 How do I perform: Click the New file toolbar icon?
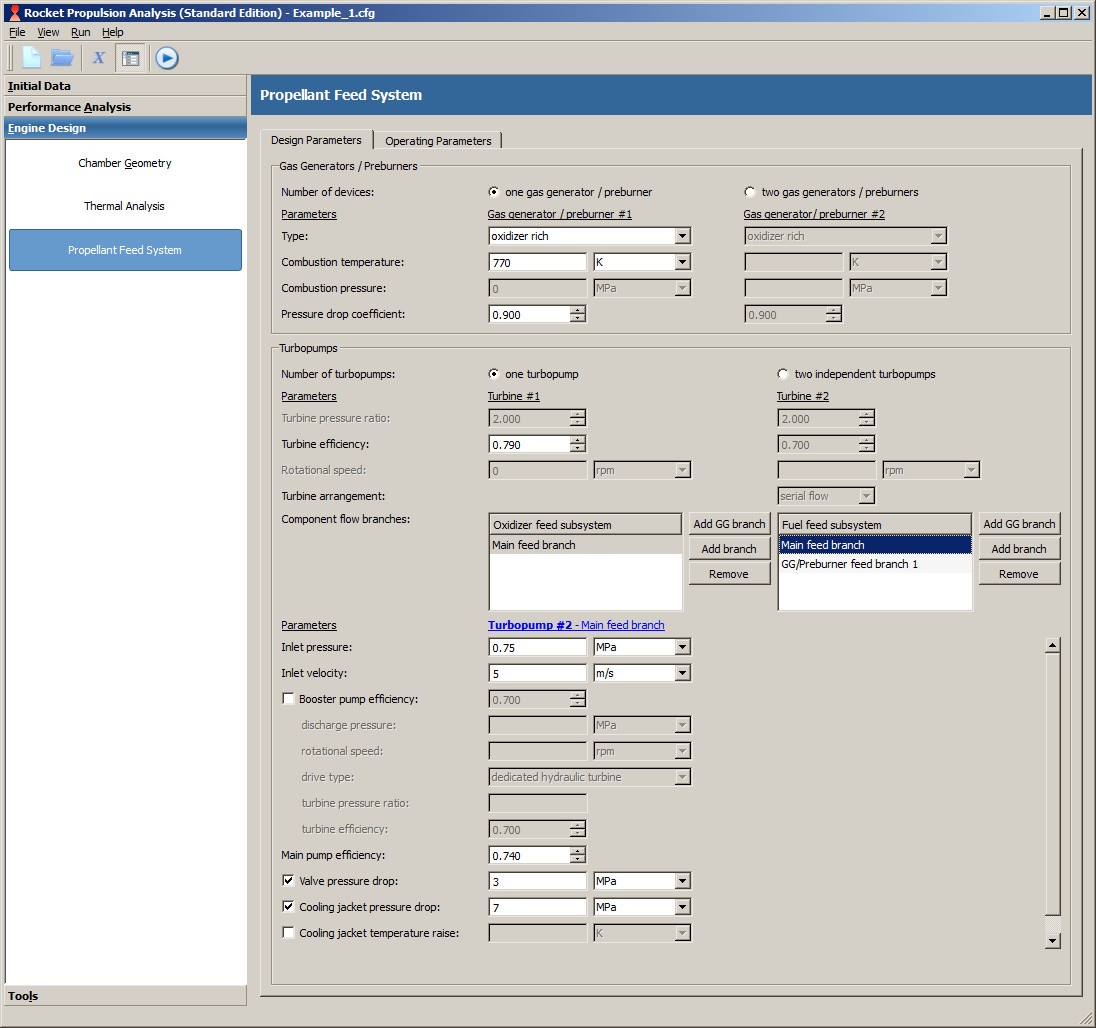(x=32, y=58)
